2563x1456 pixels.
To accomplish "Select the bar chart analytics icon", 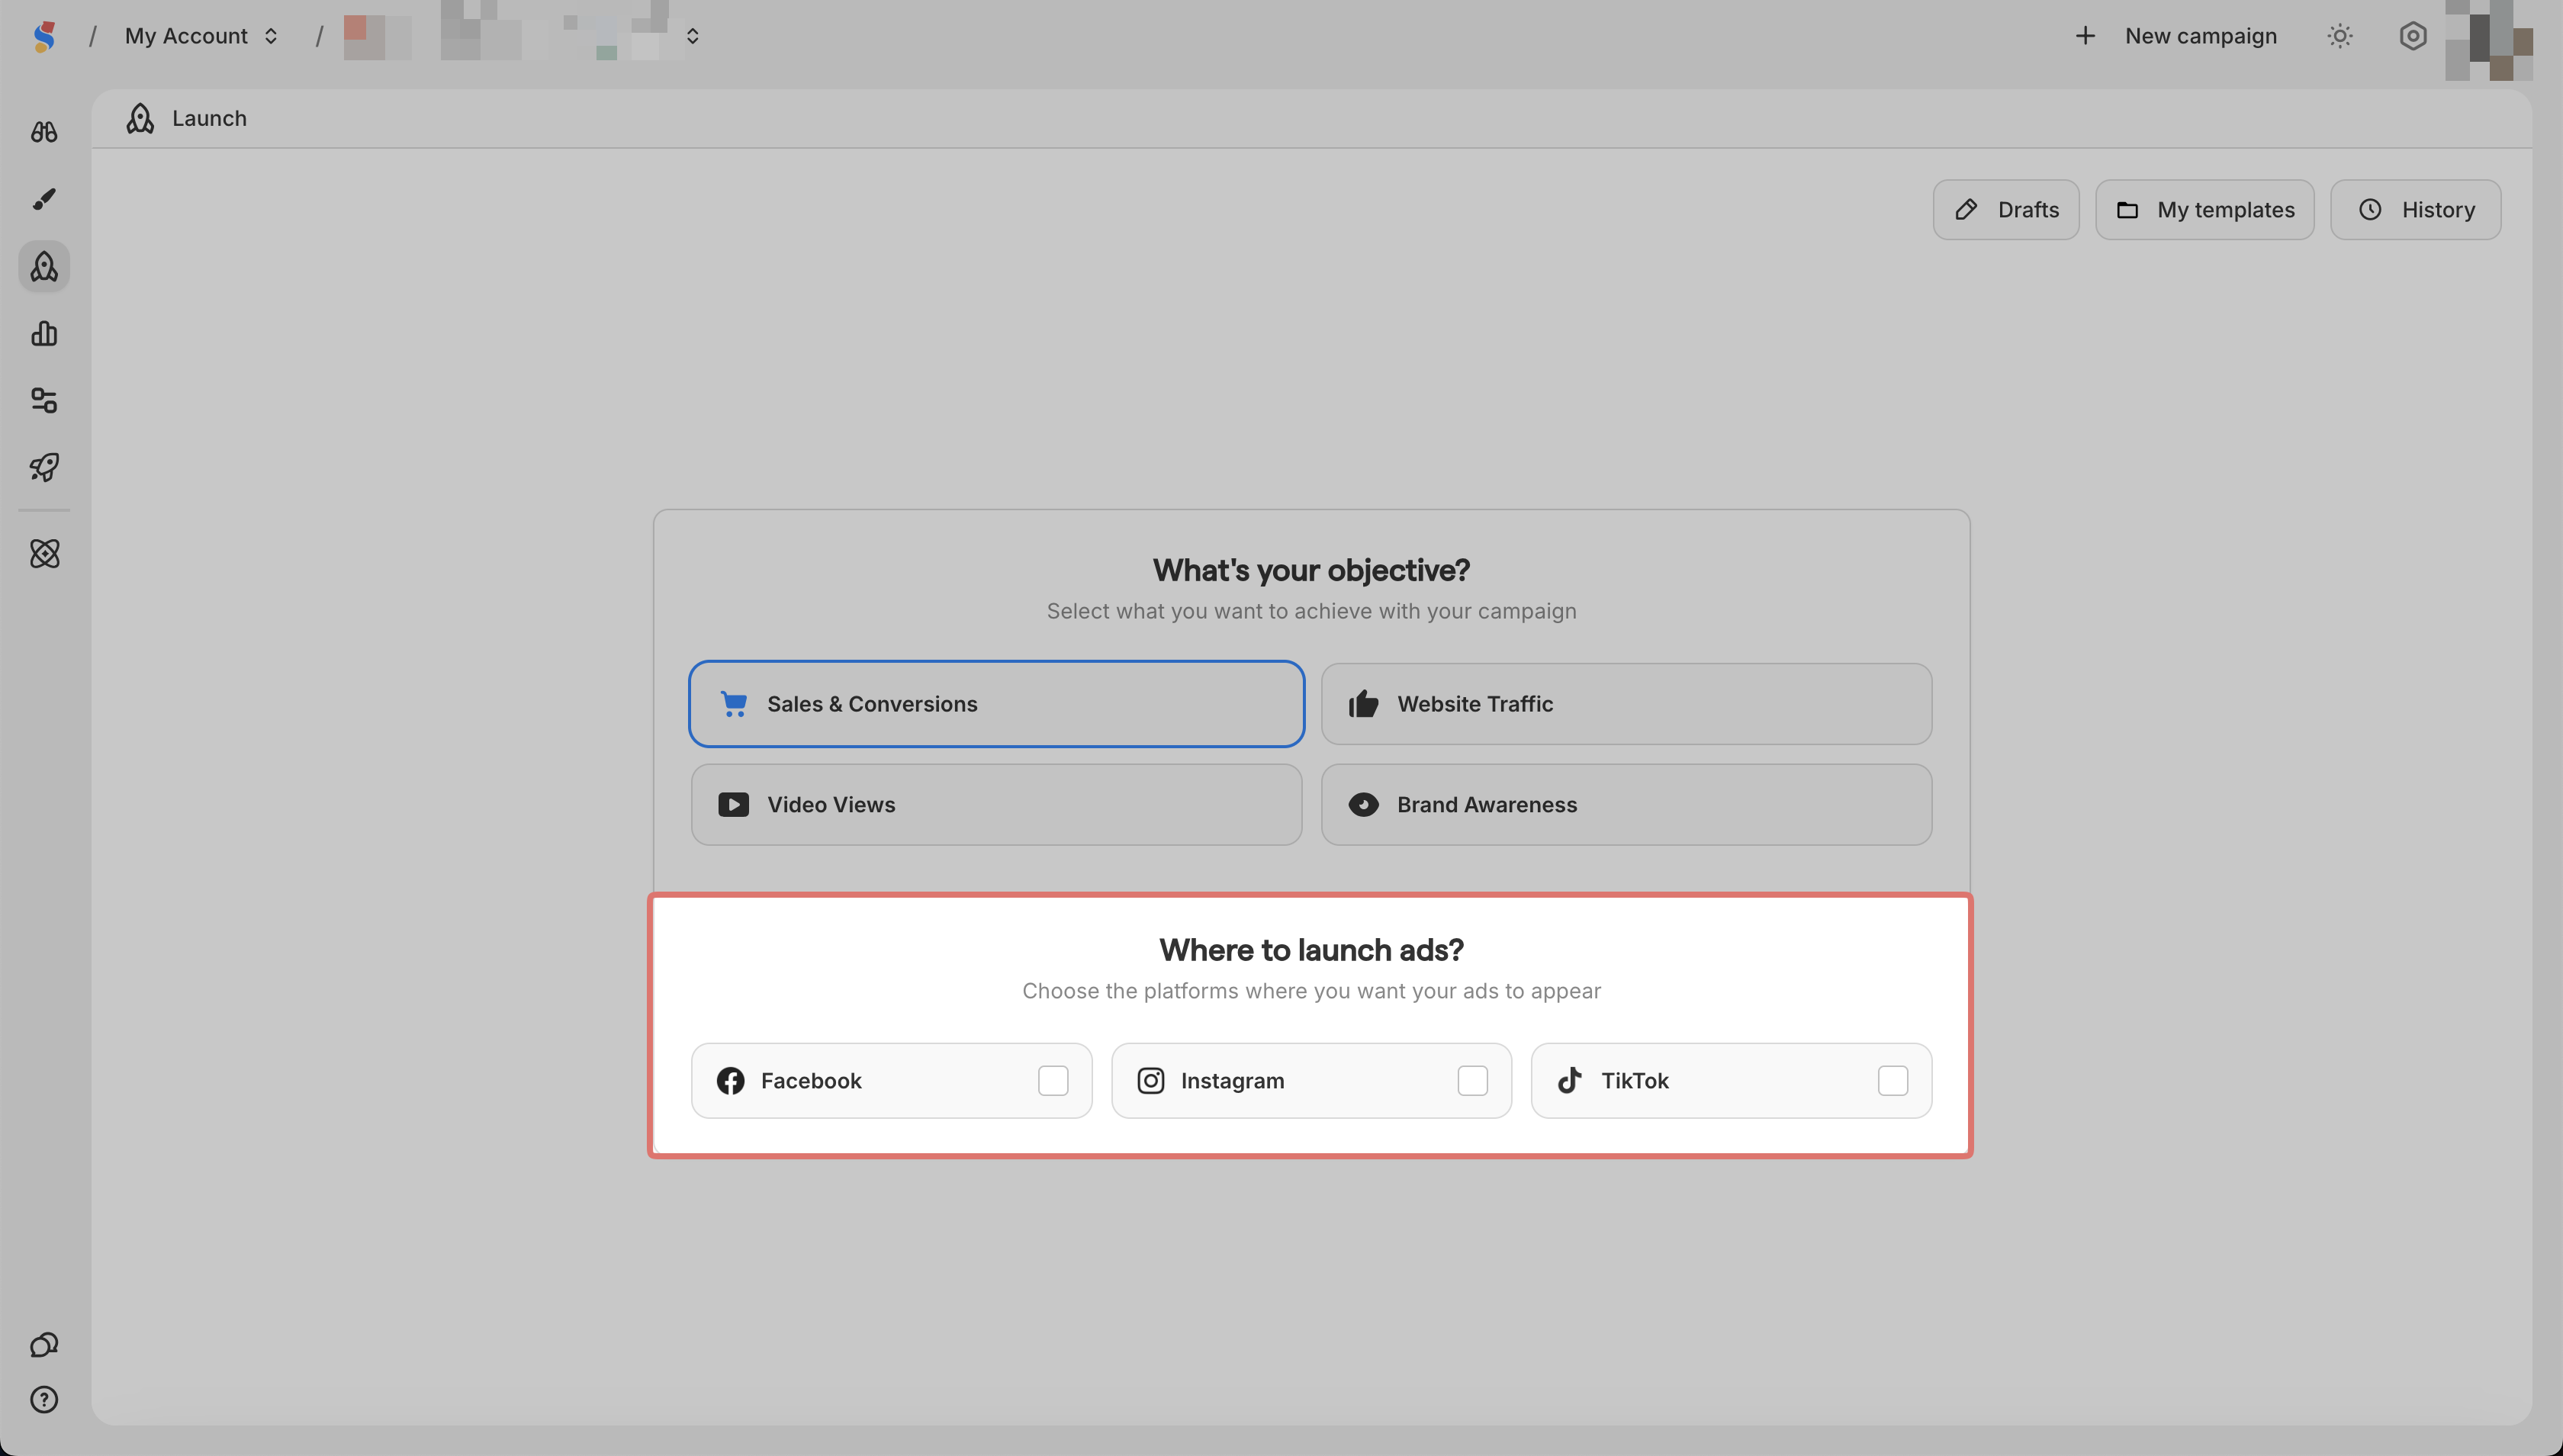I will [x=44, y=333].
